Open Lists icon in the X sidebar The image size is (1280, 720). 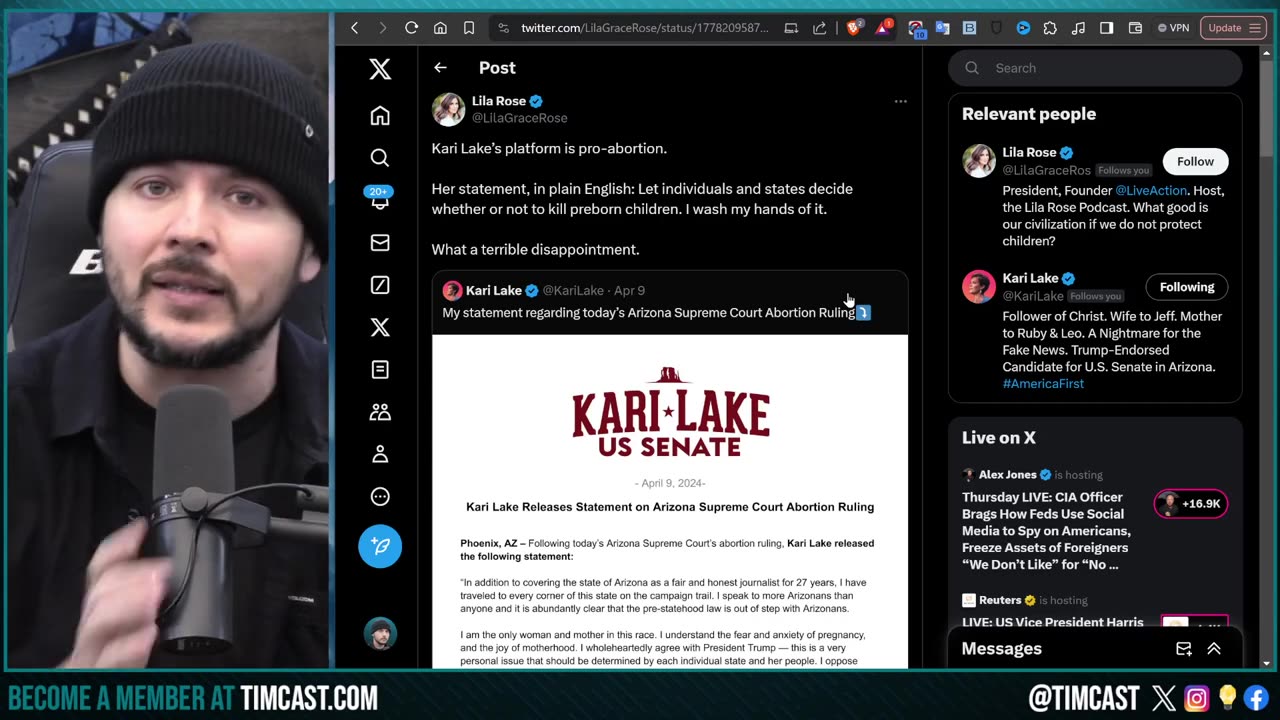380,370
